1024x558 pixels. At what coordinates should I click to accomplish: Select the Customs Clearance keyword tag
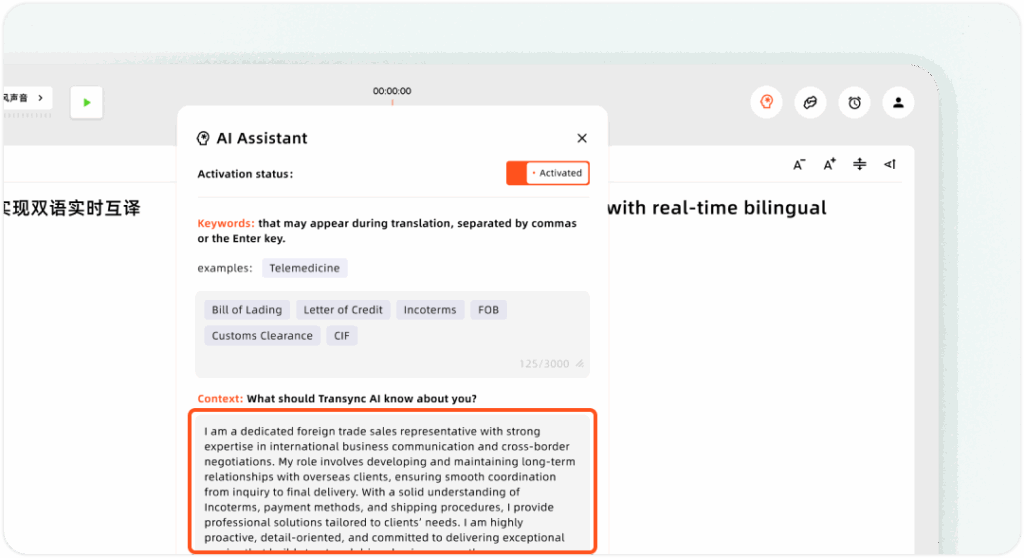point(262,336)
